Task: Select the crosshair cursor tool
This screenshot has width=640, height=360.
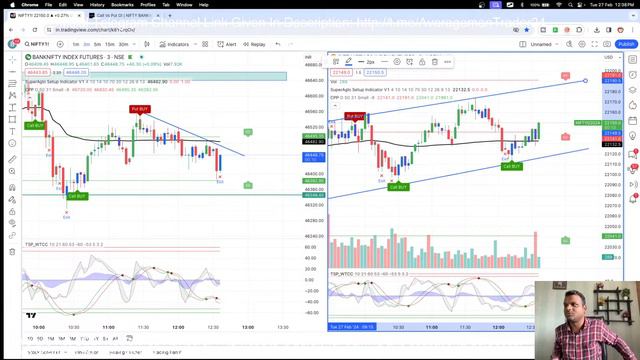Action: coord(12,60)
